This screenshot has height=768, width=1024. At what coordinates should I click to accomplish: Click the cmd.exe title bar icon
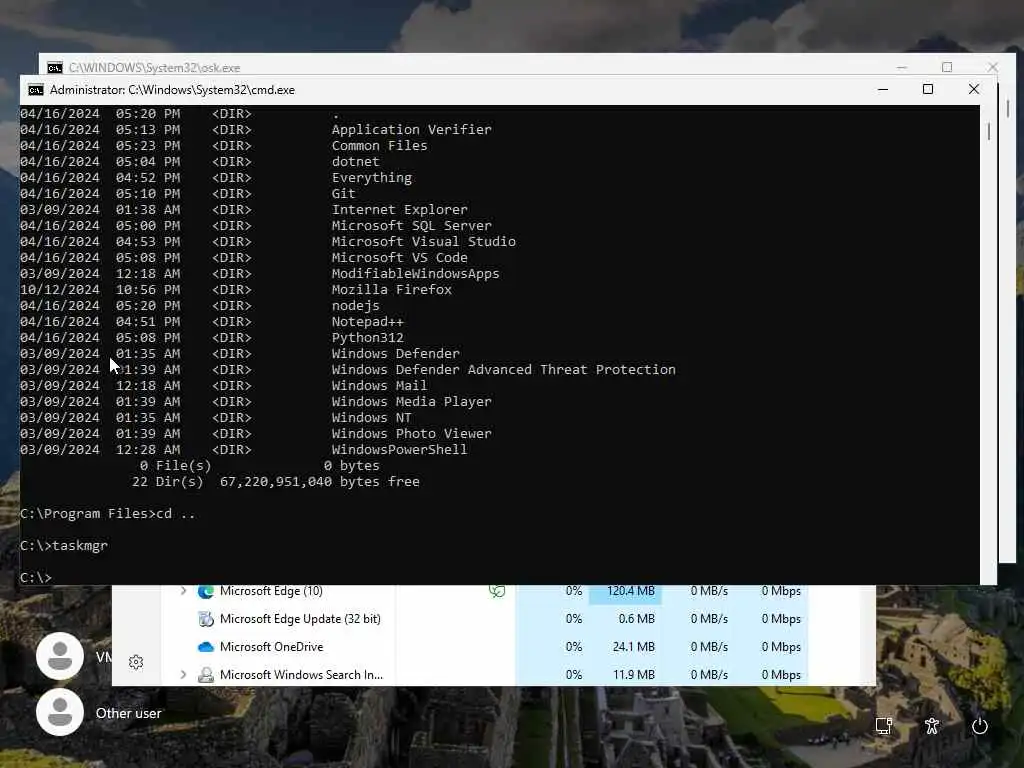(x=36, y=89)
